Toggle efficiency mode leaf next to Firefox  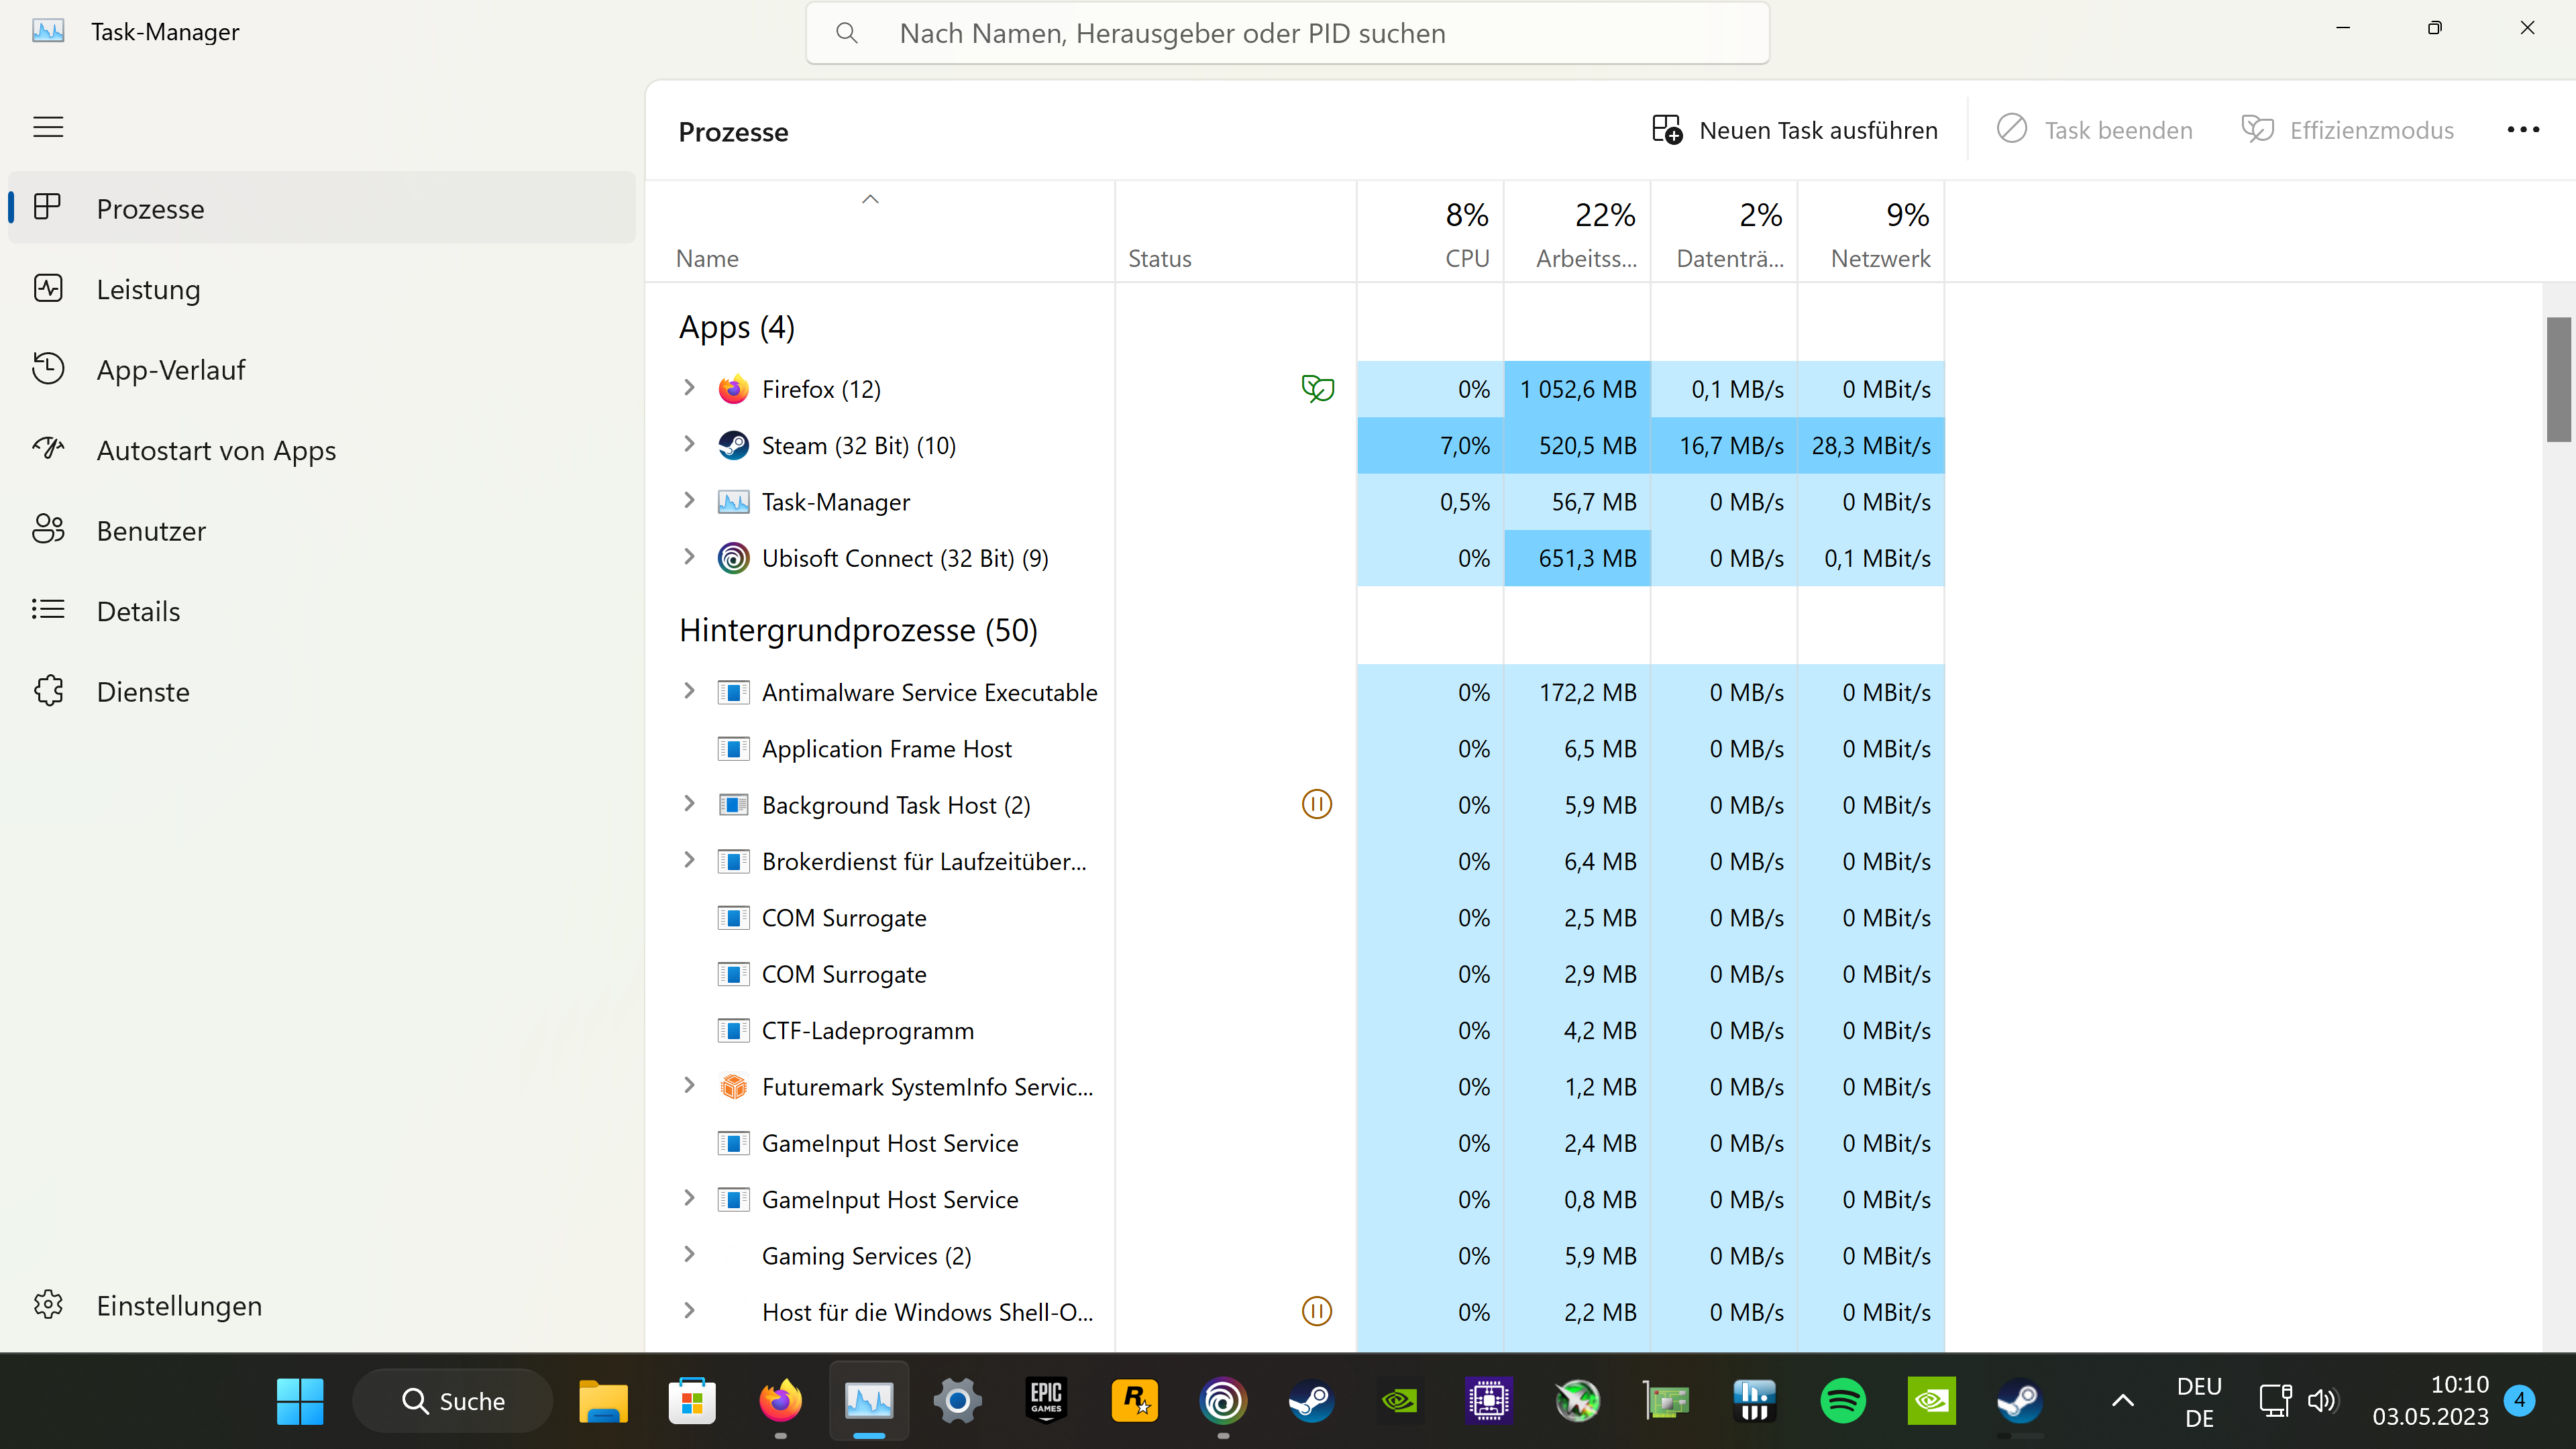click(1316, 388)
